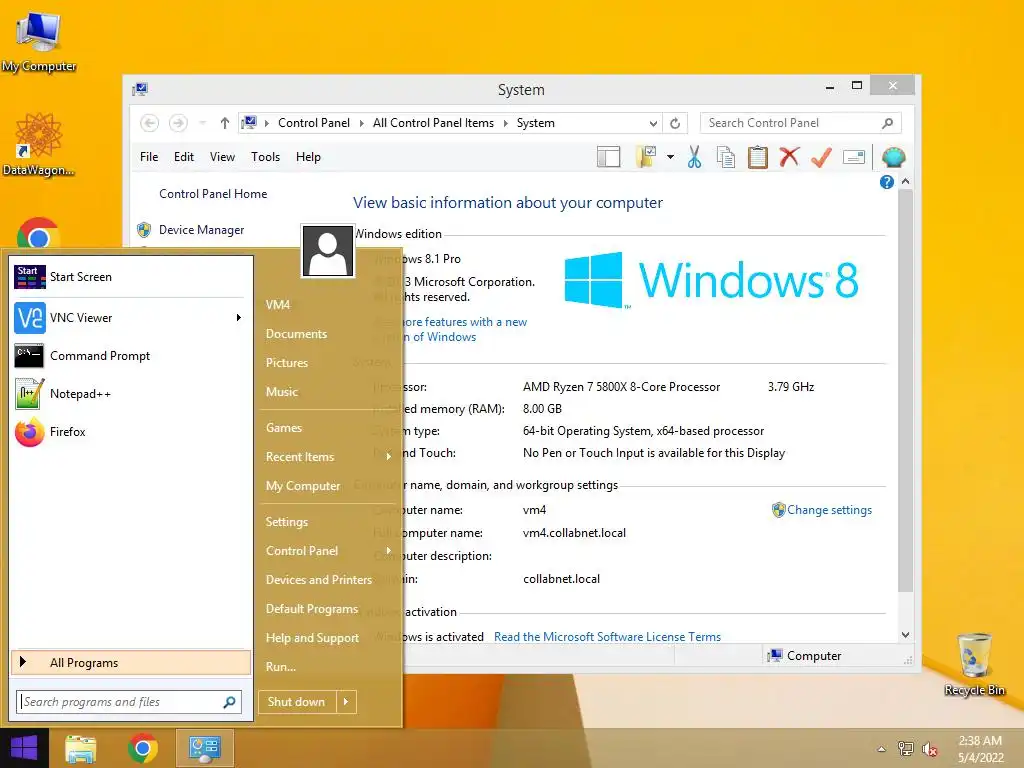Click the Paste clipboard toolbar icon
Viewport: 1024px width, 768px height.
click(758, 157)
